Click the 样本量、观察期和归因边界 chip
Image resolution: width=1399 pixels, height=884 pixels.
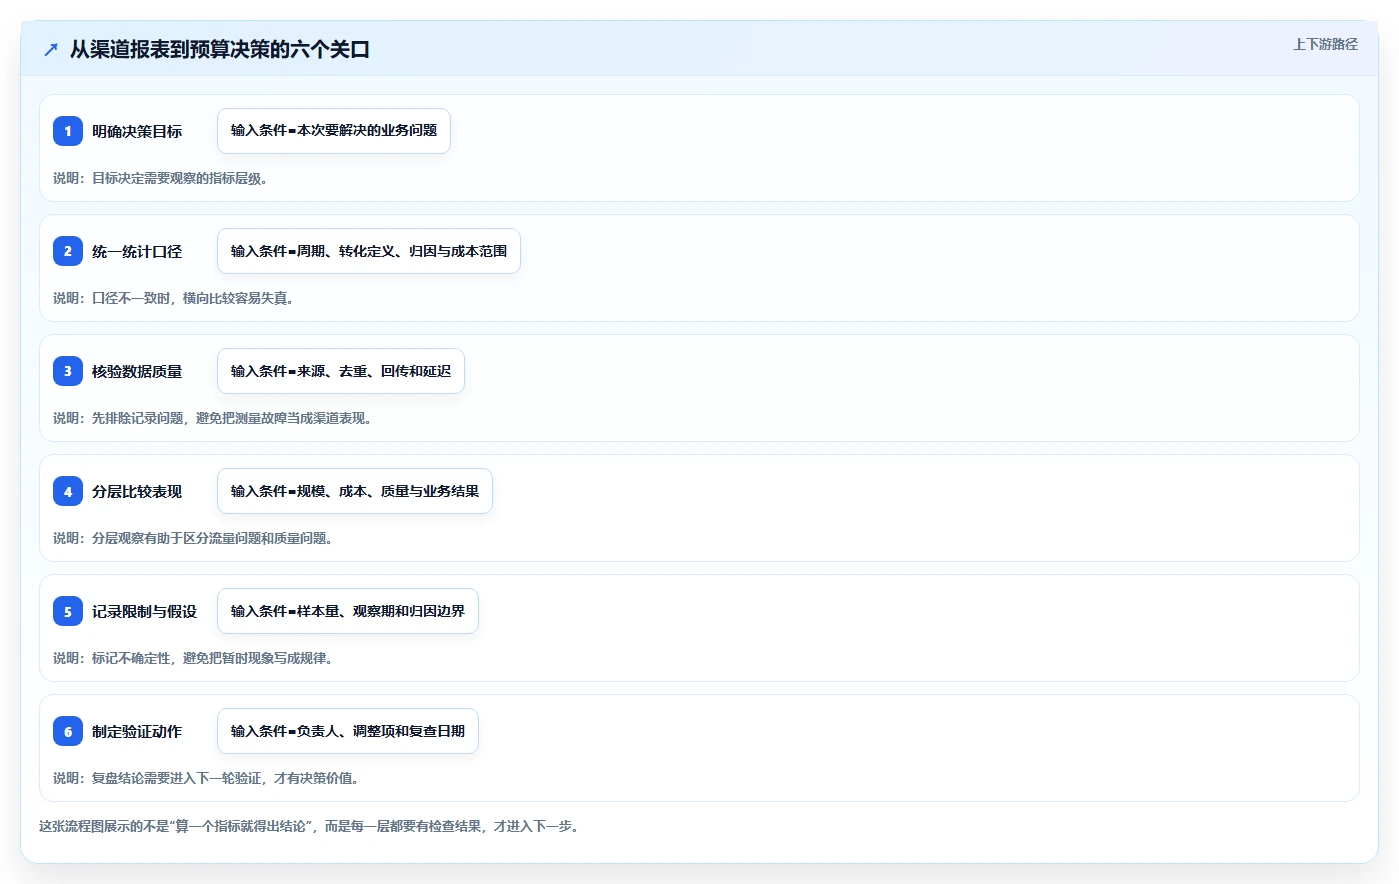click(348, 611)
